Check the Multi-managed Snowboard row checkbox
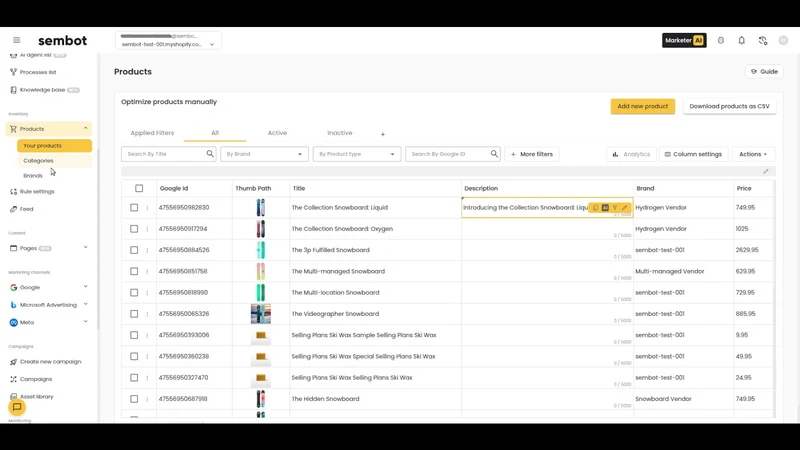 click(x=134, y=271)
